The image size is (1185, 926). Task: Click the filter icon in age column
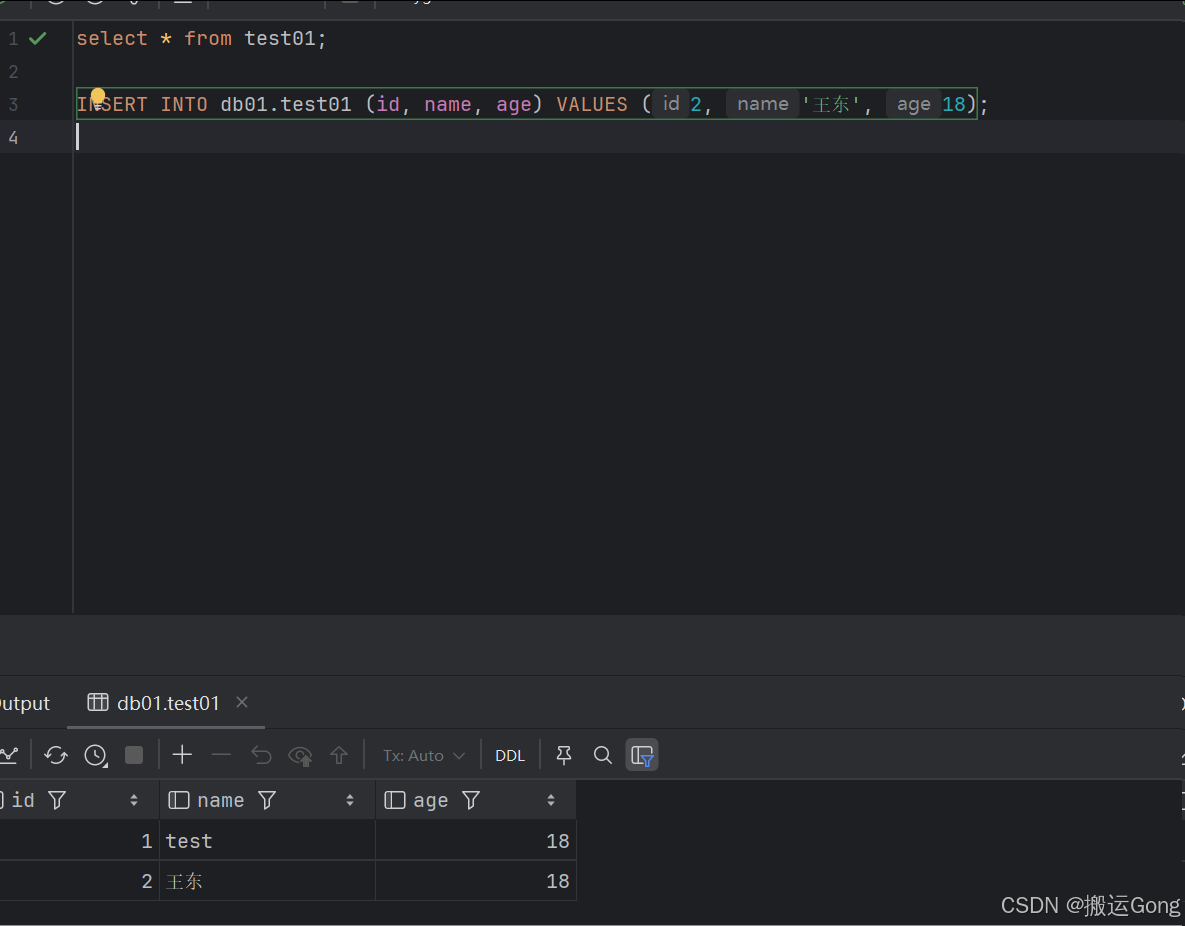[x=471, y=801]
